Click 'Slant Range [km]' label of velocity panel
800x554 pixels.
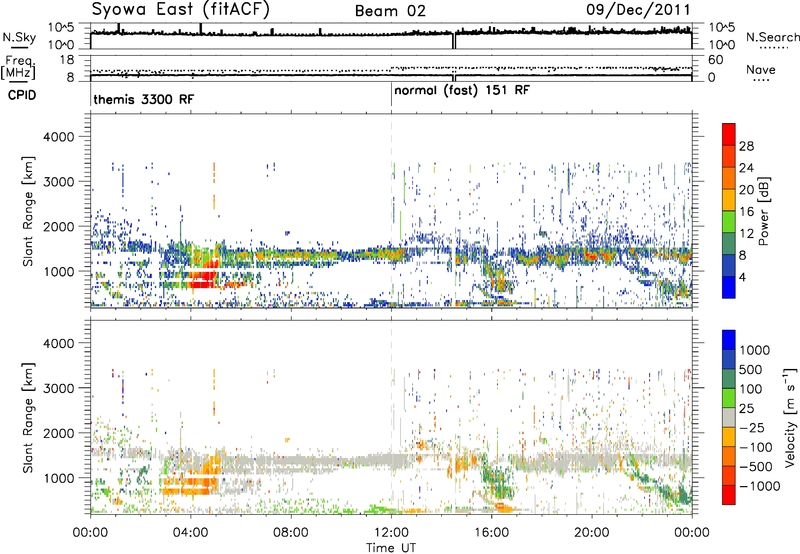[28, 418]
